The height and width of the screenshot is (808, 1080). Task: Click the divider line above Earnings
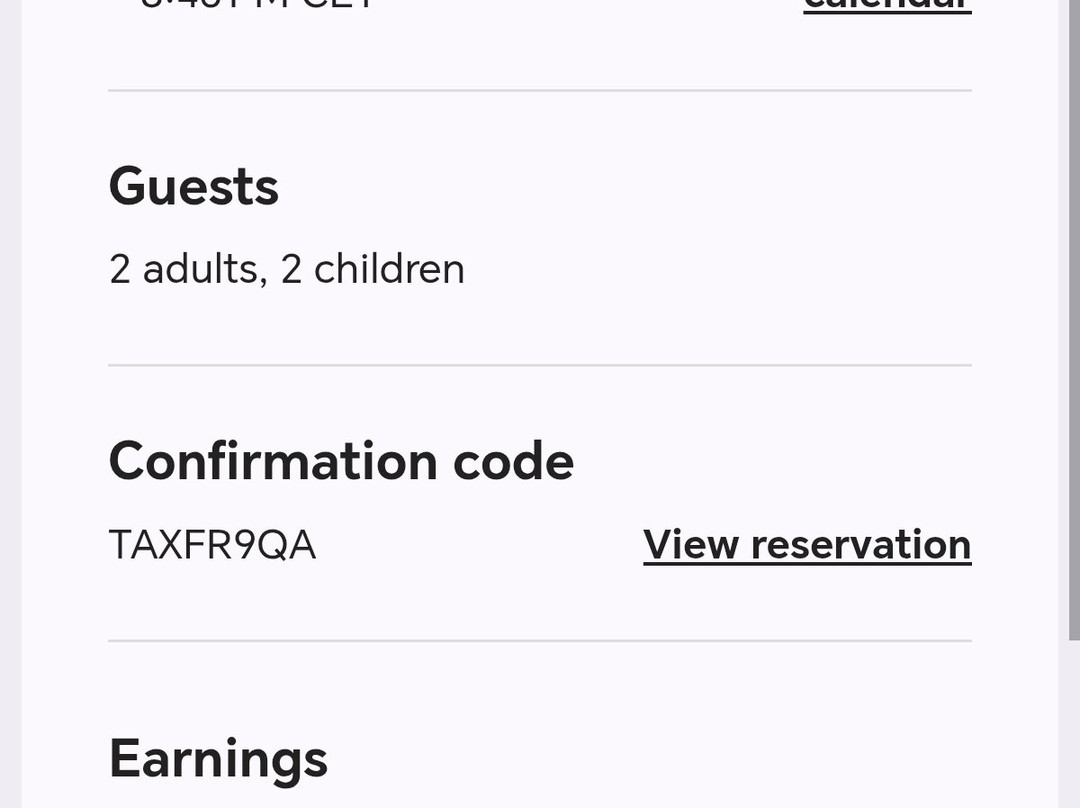point(540,640)
